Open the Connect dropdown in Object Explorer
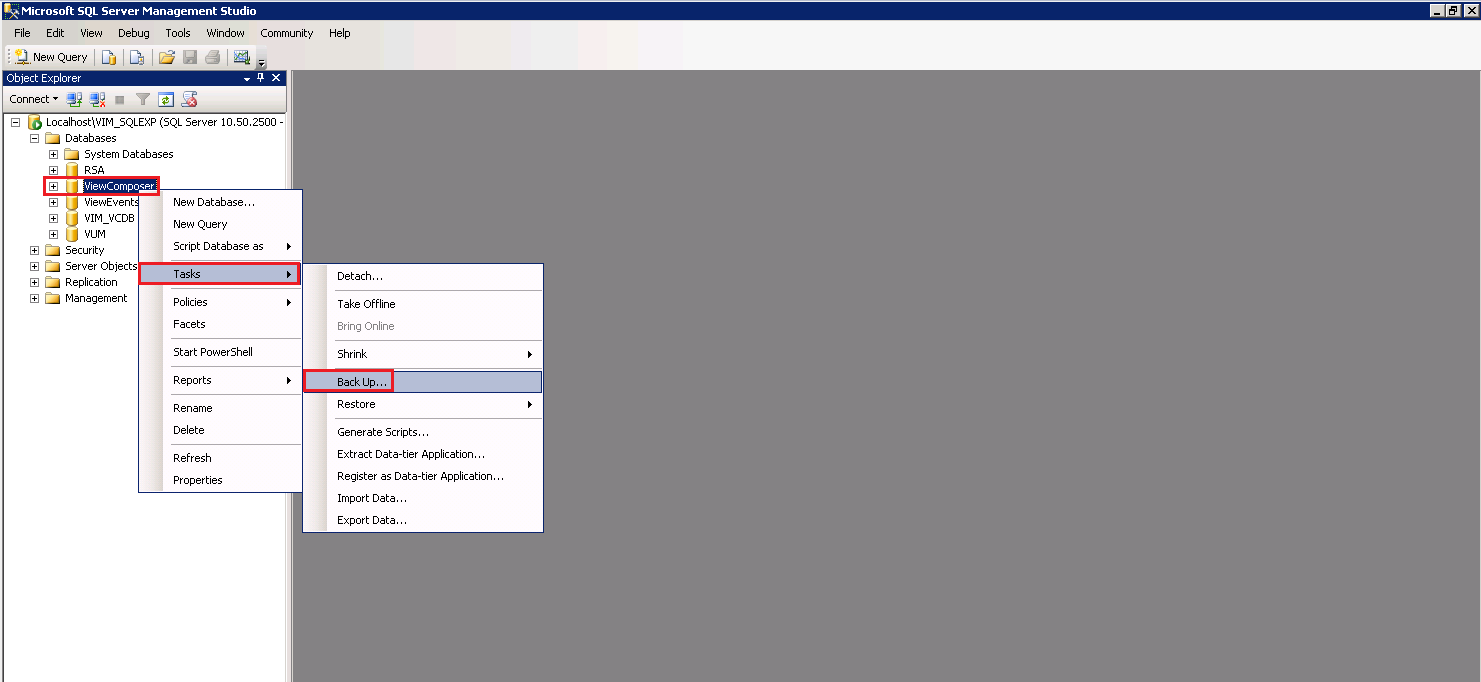The width and height of the screenshot is (1481, 682). [x=33, y=99]
